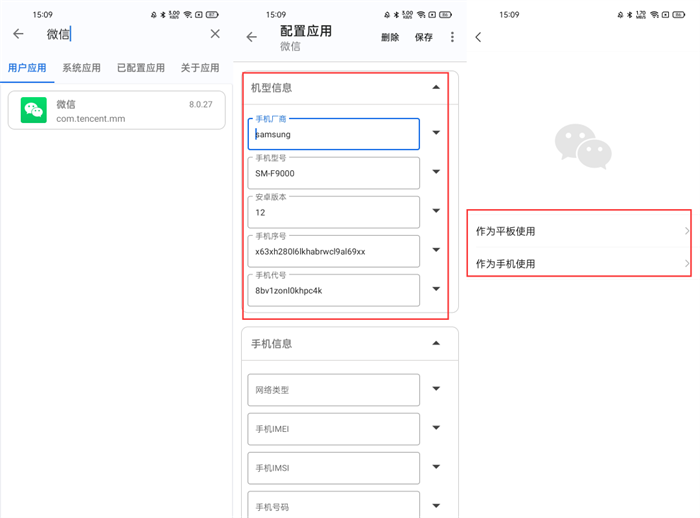Switch to the 用户应用 tab

tap(27, 68)
